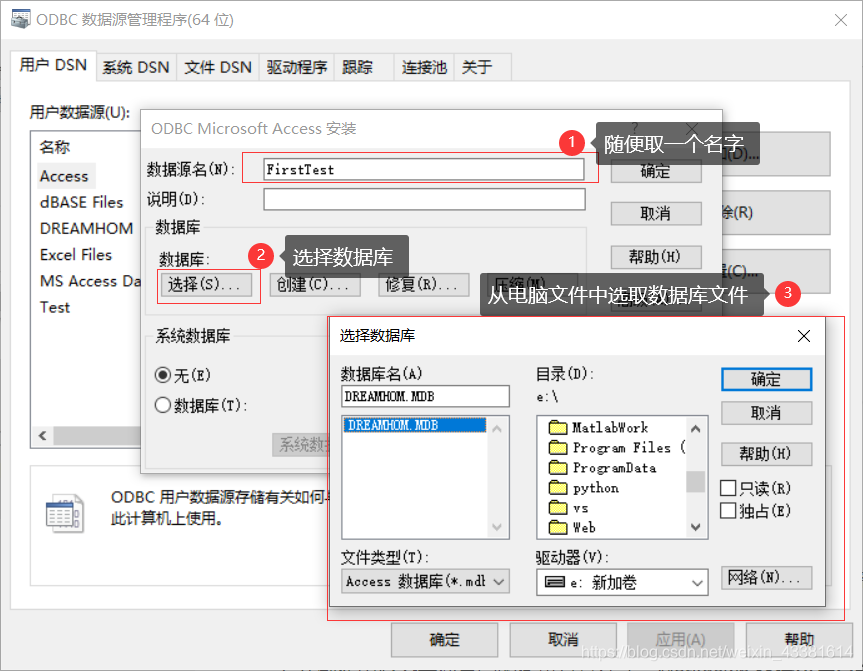This screenshot has height=671, width=863.
Task: Enable the 只读(R) checkbox
Action: click(x=728, y=488)
